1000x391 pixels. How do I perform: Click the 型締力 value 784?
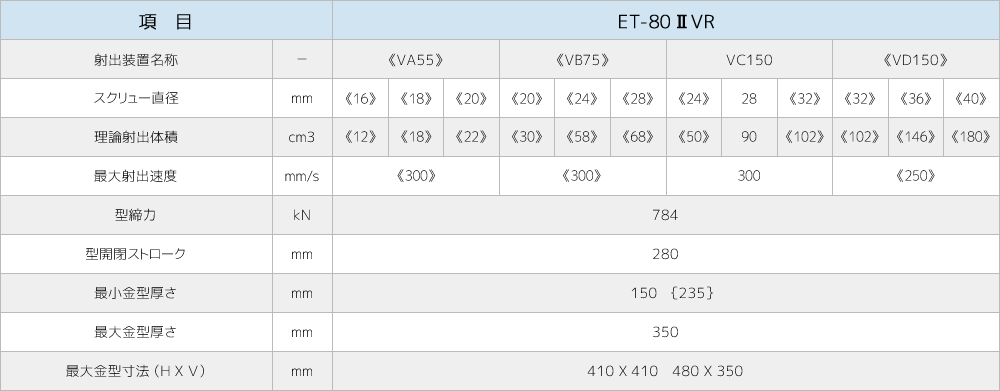tap(666, 215)
